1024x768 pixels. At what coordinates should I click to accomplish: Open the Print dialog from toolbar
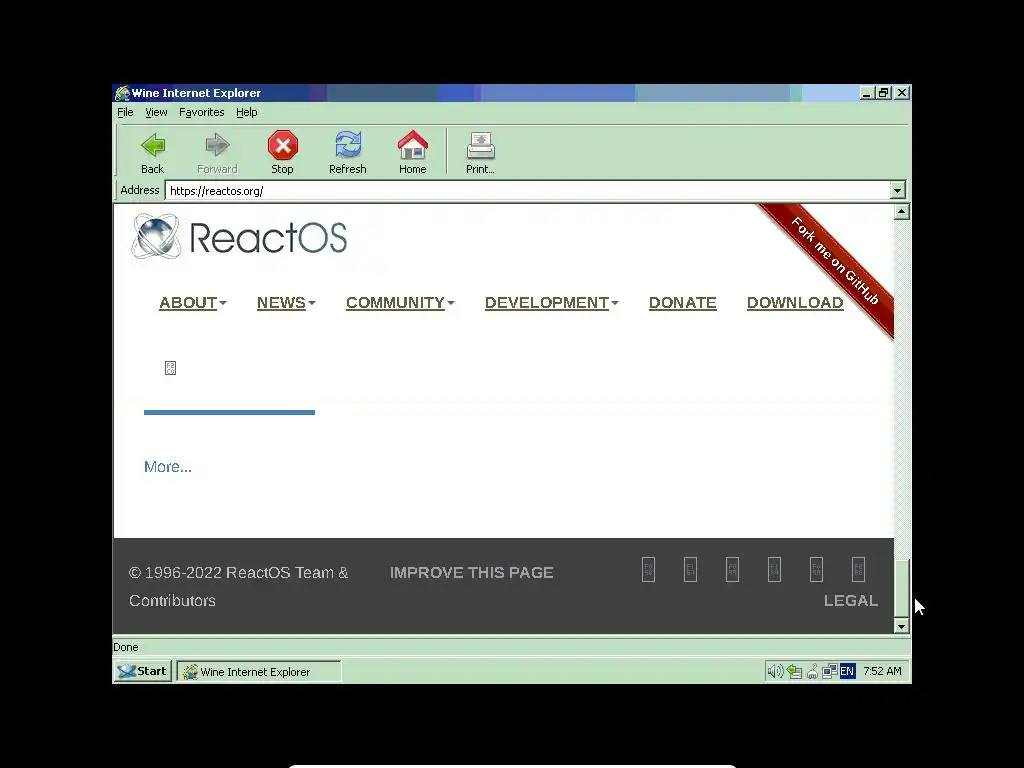click(480, 153)
